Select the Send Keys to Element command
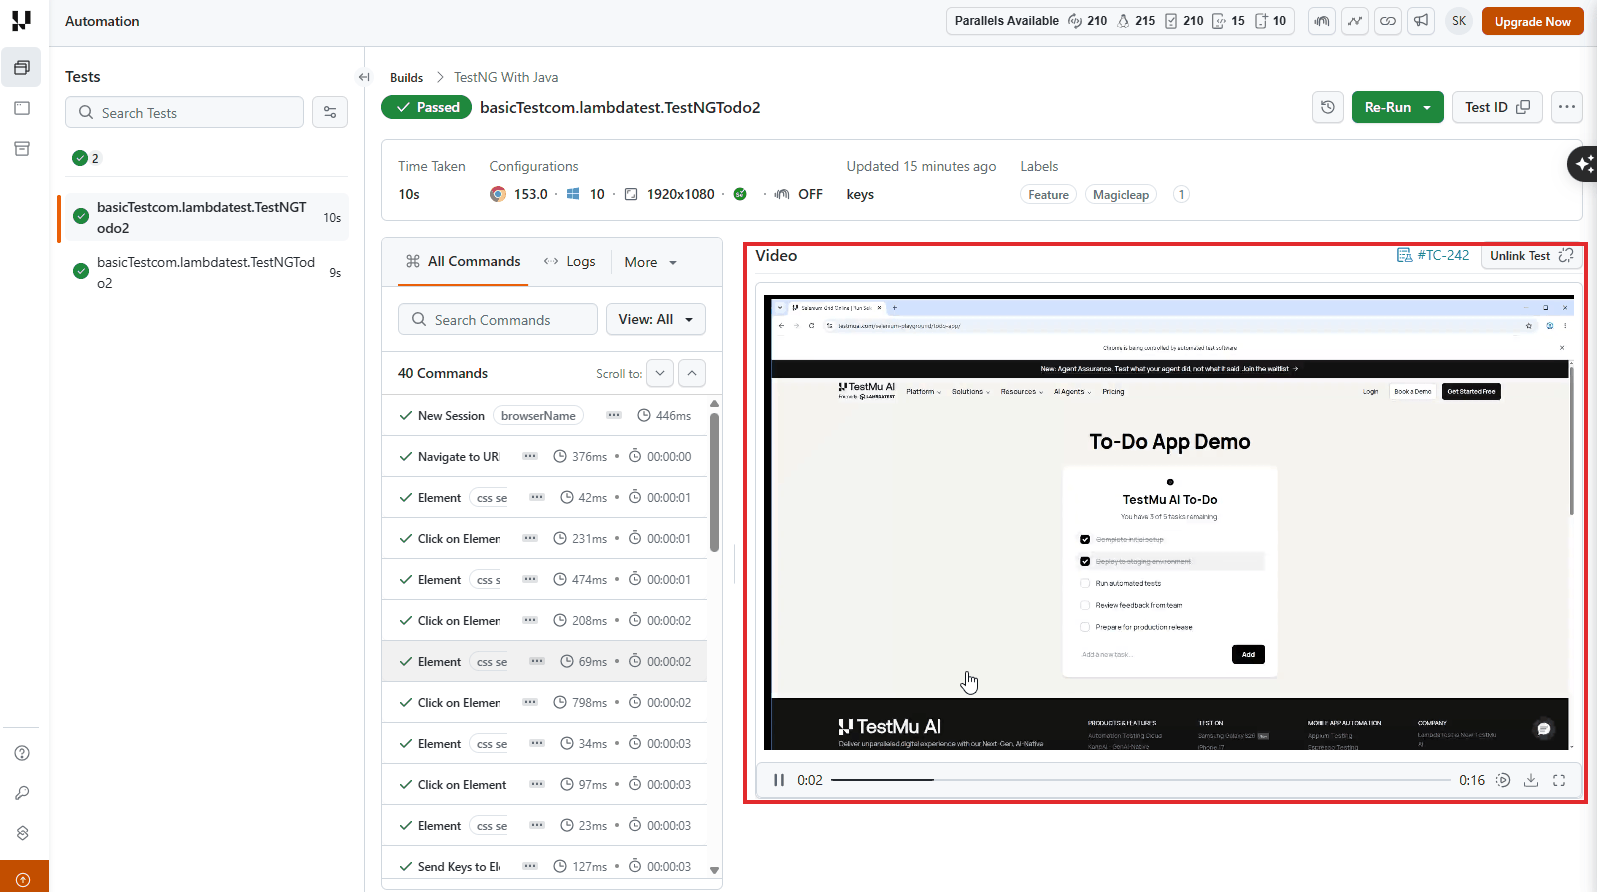This screenshot has height=892, width=1597. click(x=544, y=866)
